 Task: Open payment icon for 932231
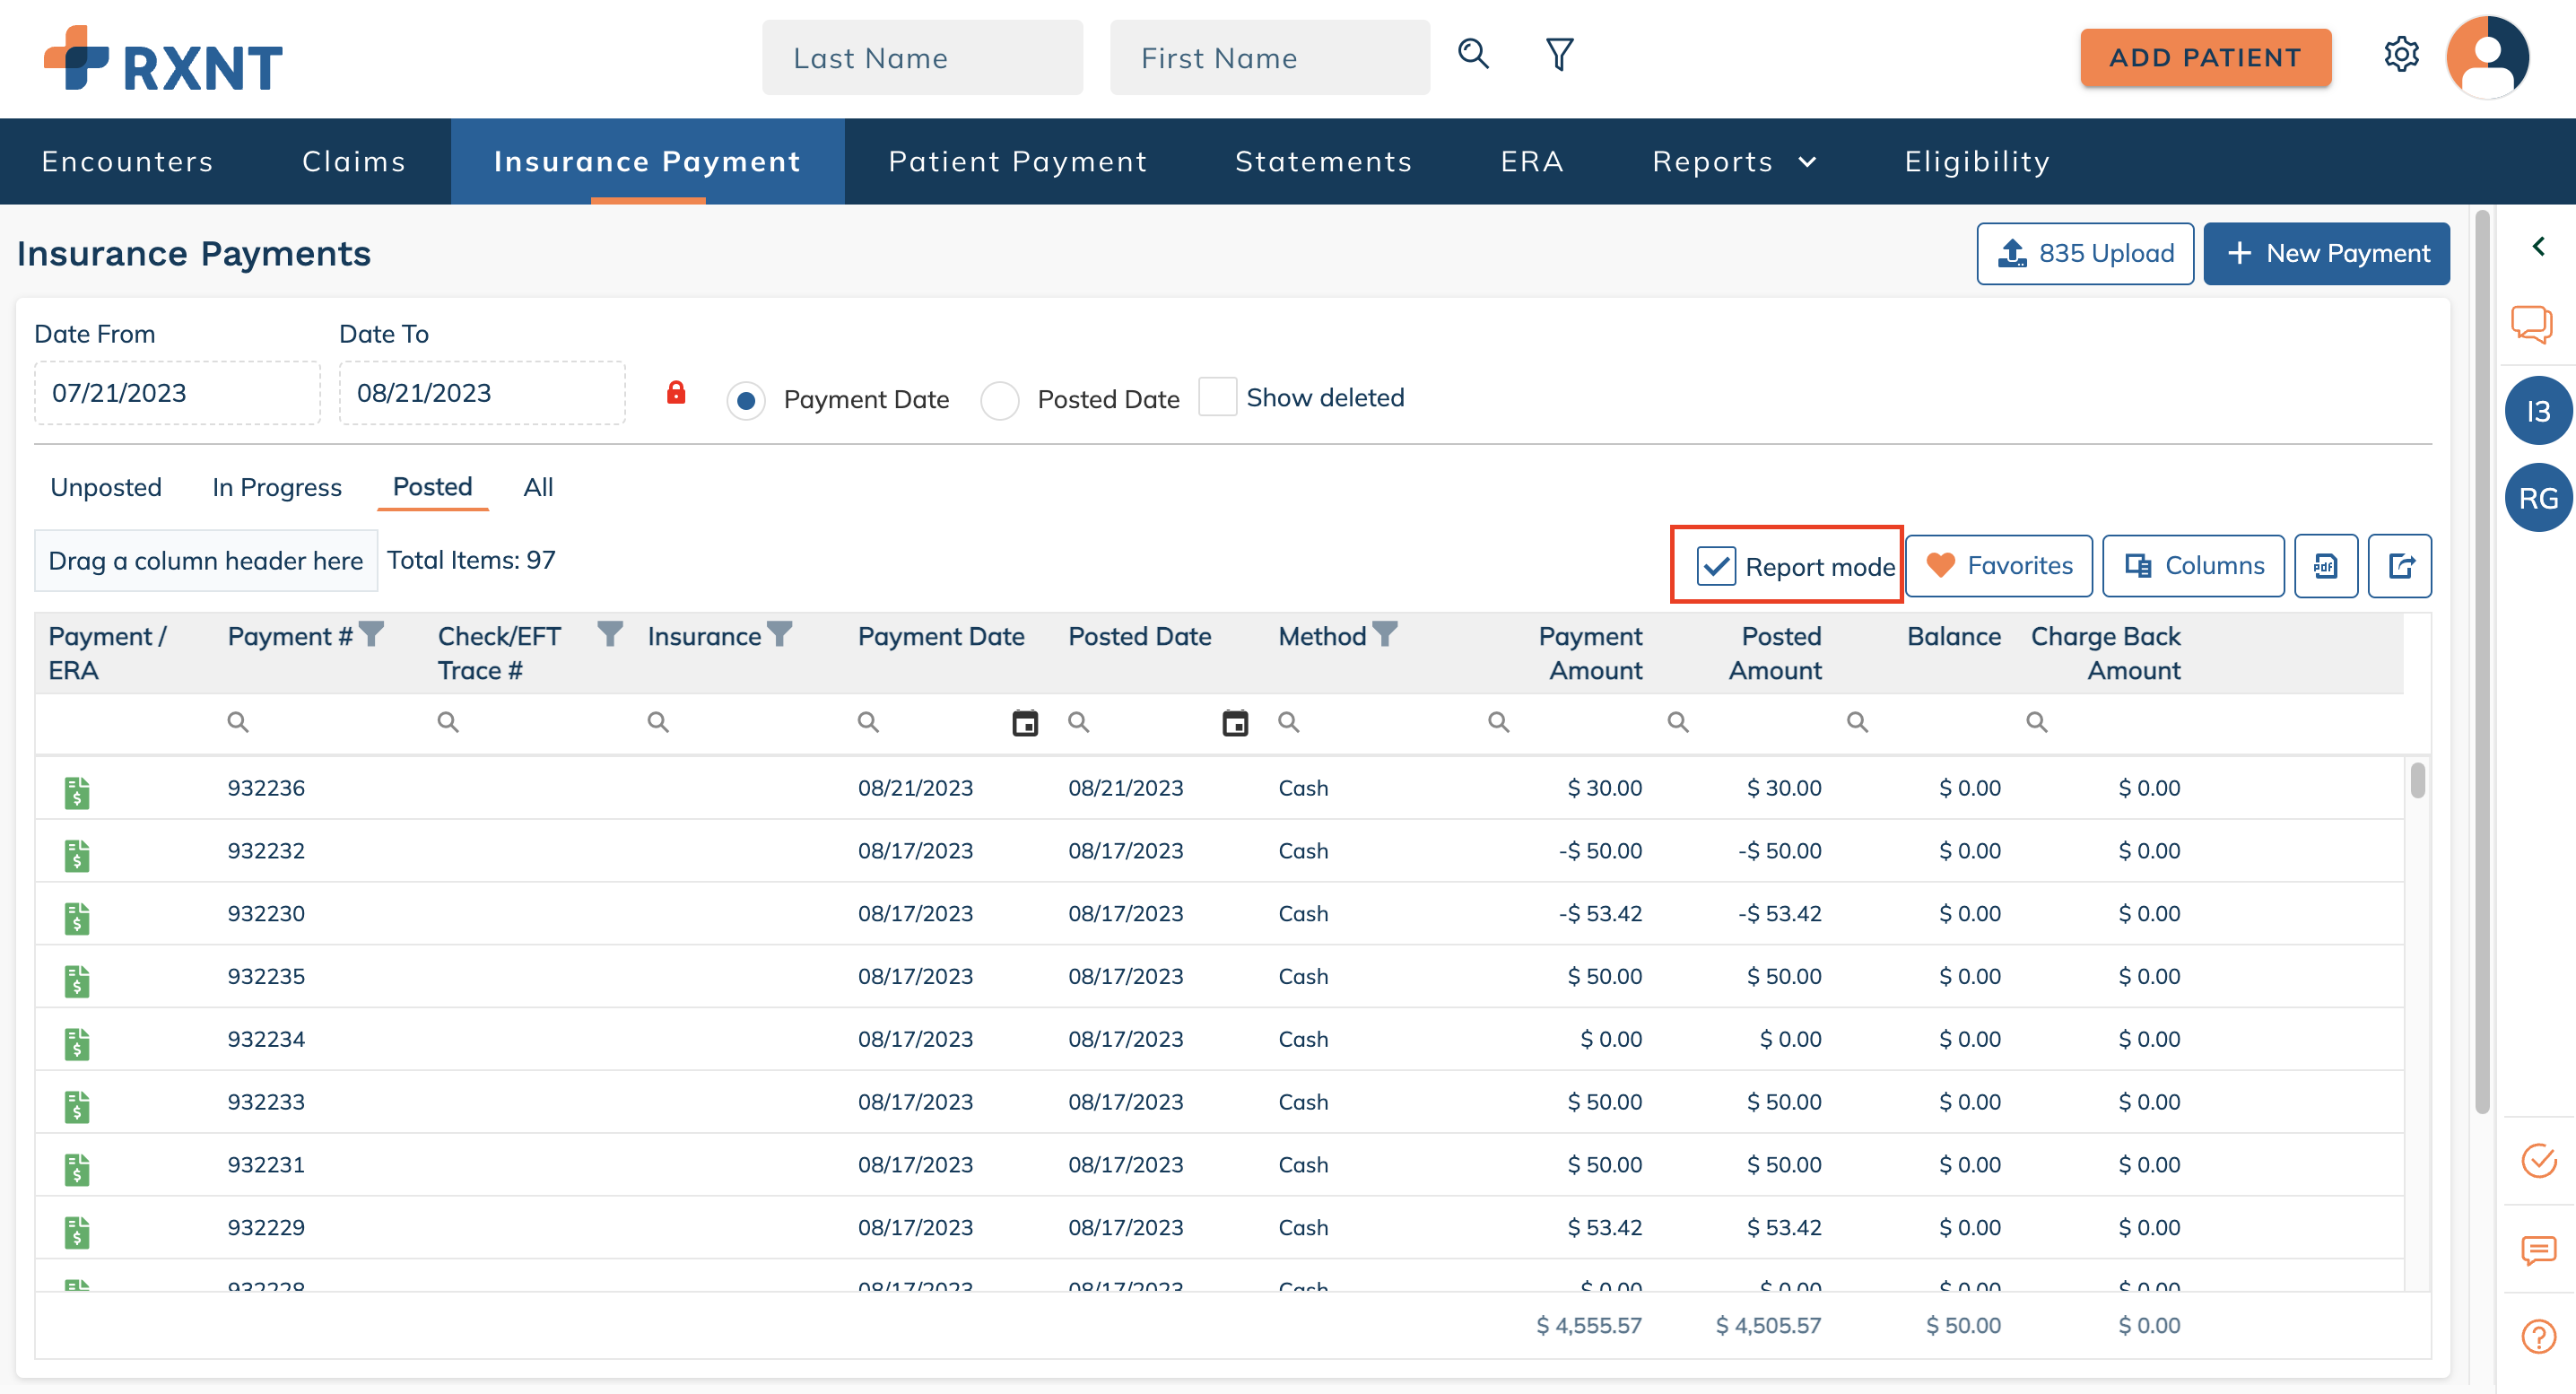coord(77,1170)
